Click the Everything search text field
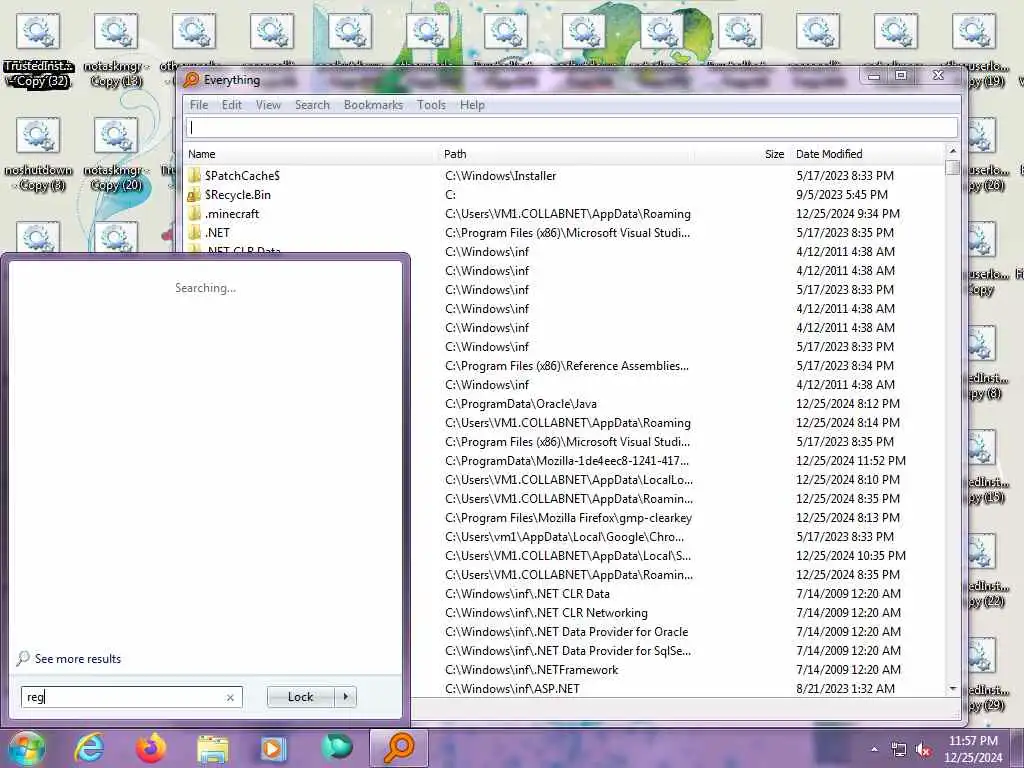 [571, 127]
